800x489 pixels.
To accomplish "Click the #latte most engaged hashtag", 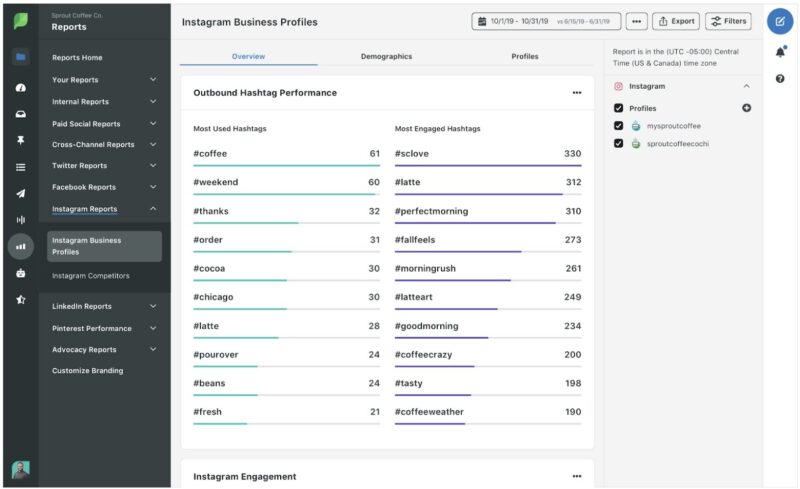I will coord(408,182).
